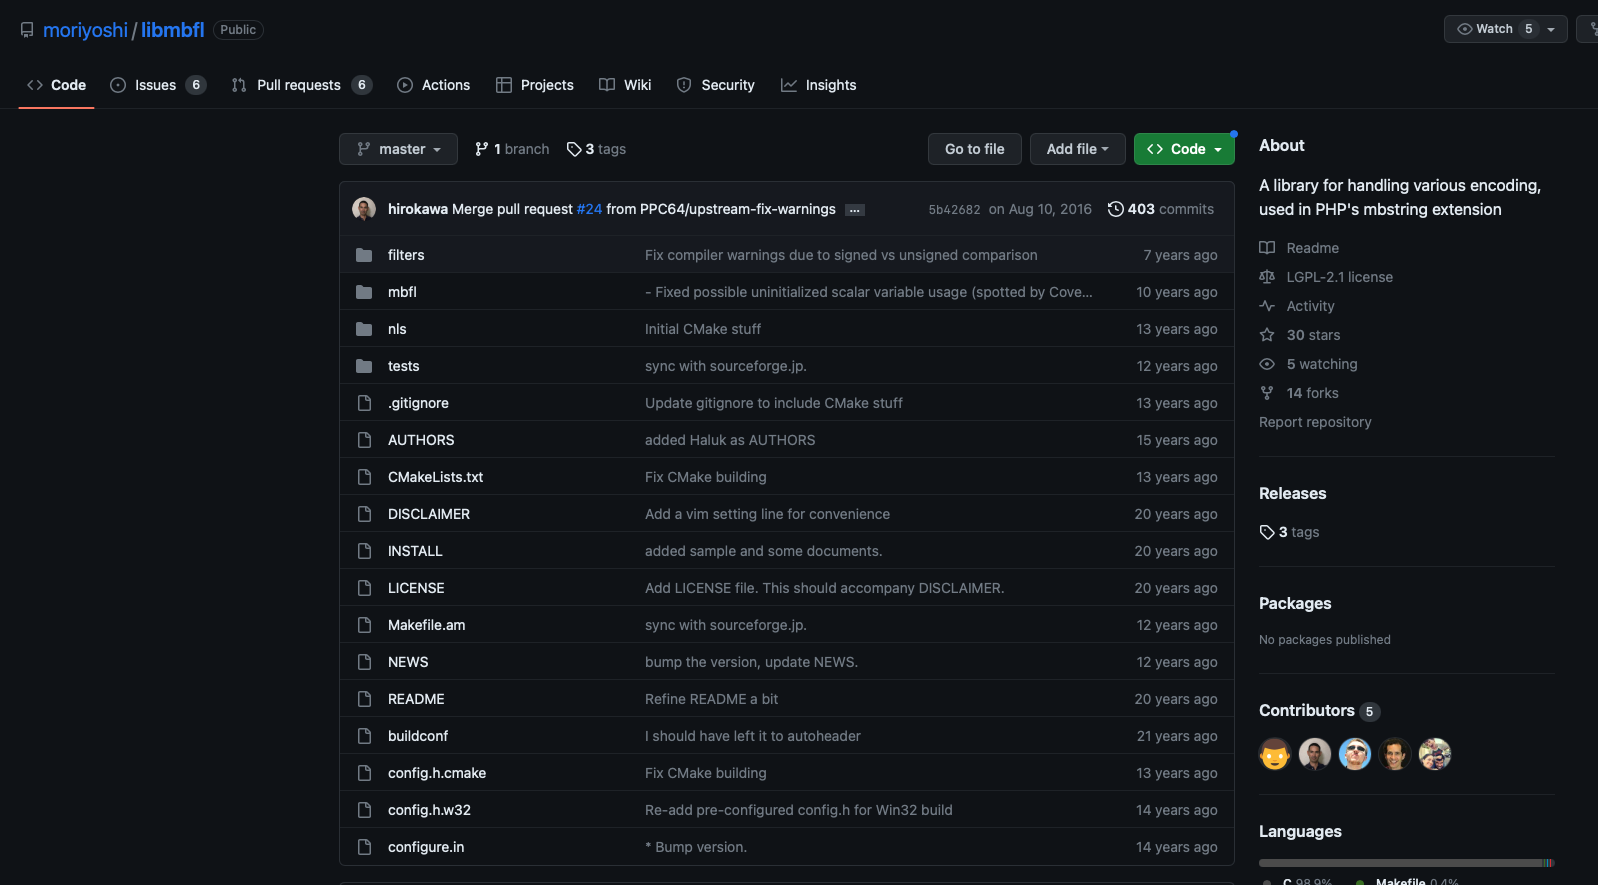Click the star icon beside 30 stars

click(1267, 335)
